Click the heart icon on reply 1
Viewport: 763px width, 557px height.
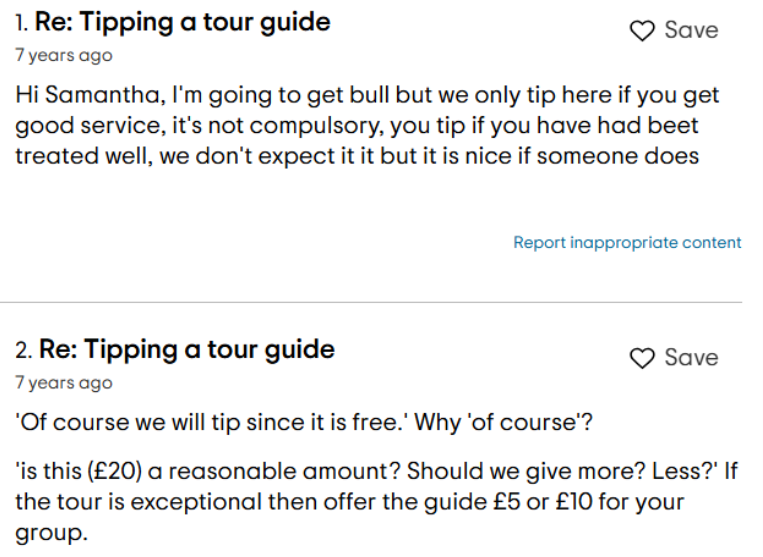642,31
